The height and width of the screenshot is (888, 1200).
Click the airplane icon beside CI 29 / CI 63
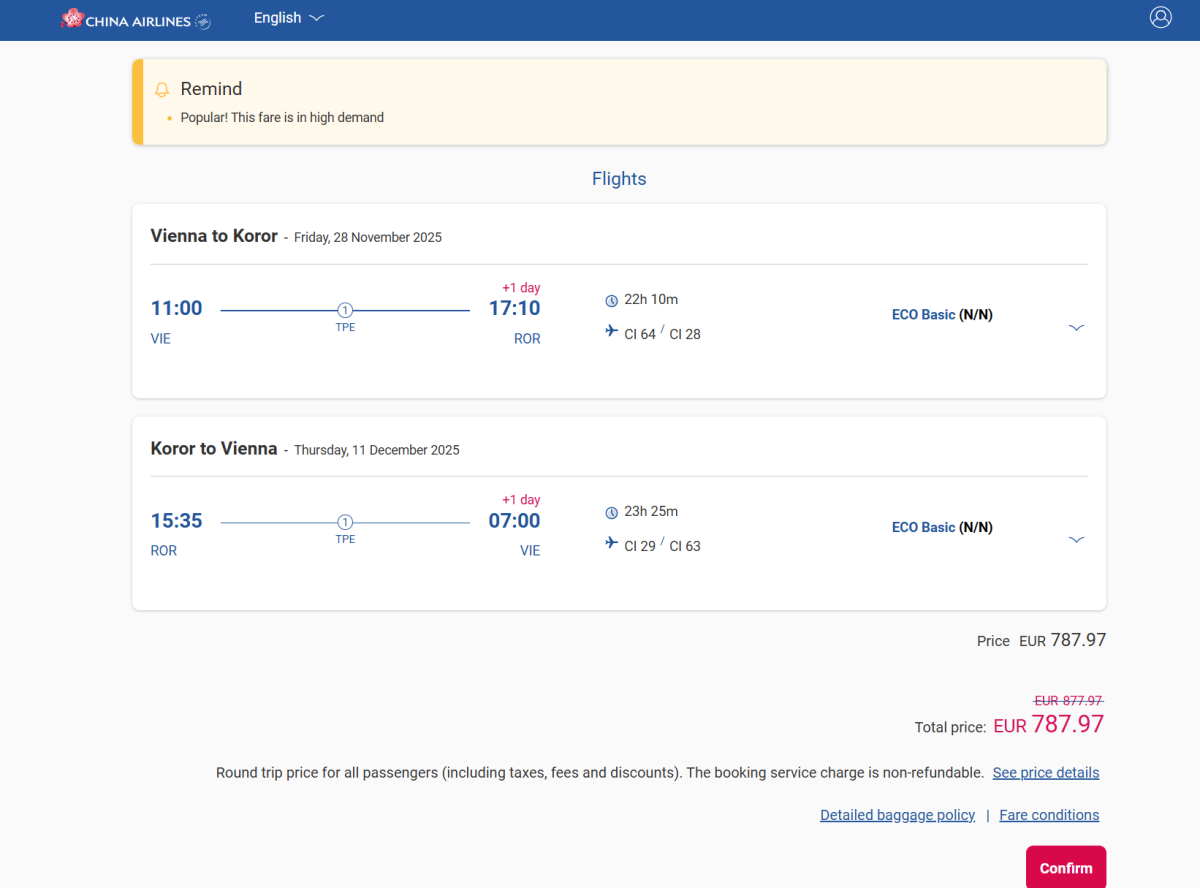click(612, 544)
